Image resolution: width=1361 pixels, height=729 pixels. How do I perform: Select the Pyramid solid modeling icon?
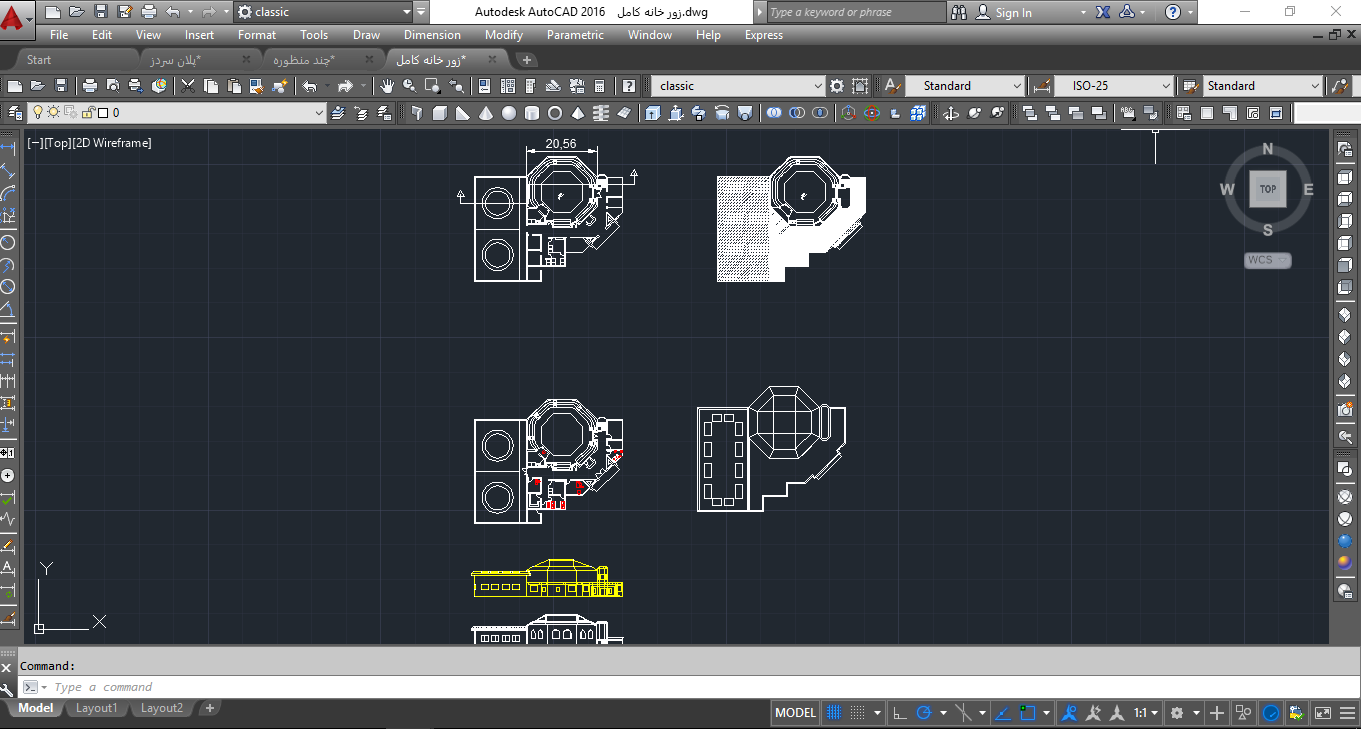tap(578, 113)
